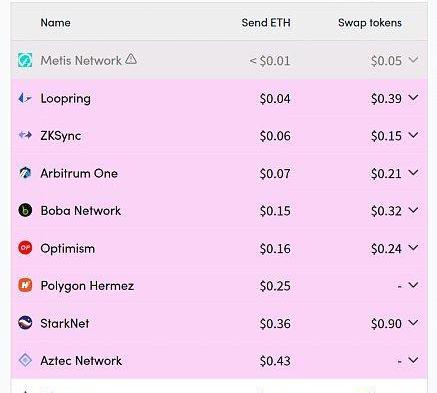Open the Polygon Hermez name link
This screenshot has height=393, width=437.
[87, 286]
